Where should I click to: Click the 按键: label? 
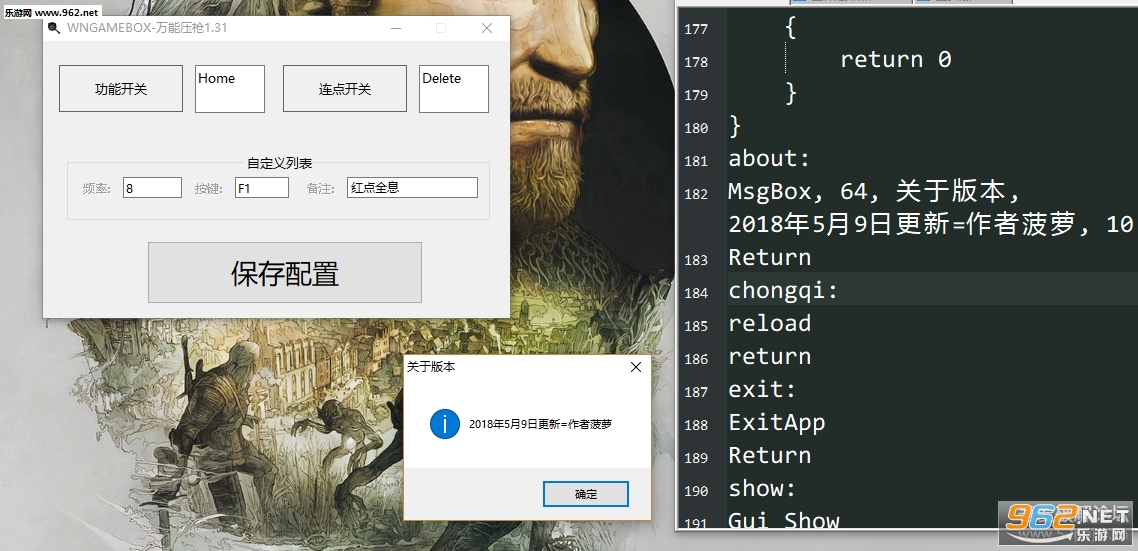[208, 189]
